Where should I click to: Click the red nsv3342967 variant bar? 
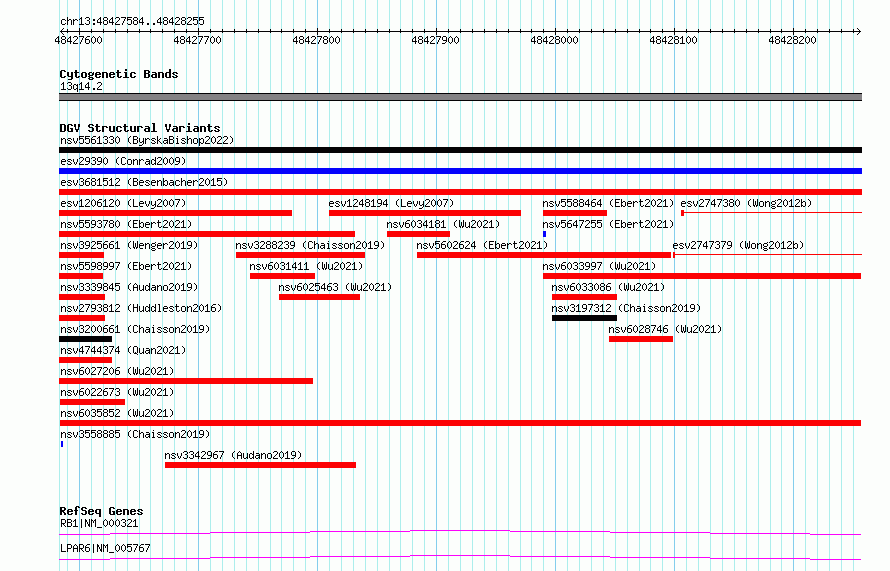pos(261,465)
